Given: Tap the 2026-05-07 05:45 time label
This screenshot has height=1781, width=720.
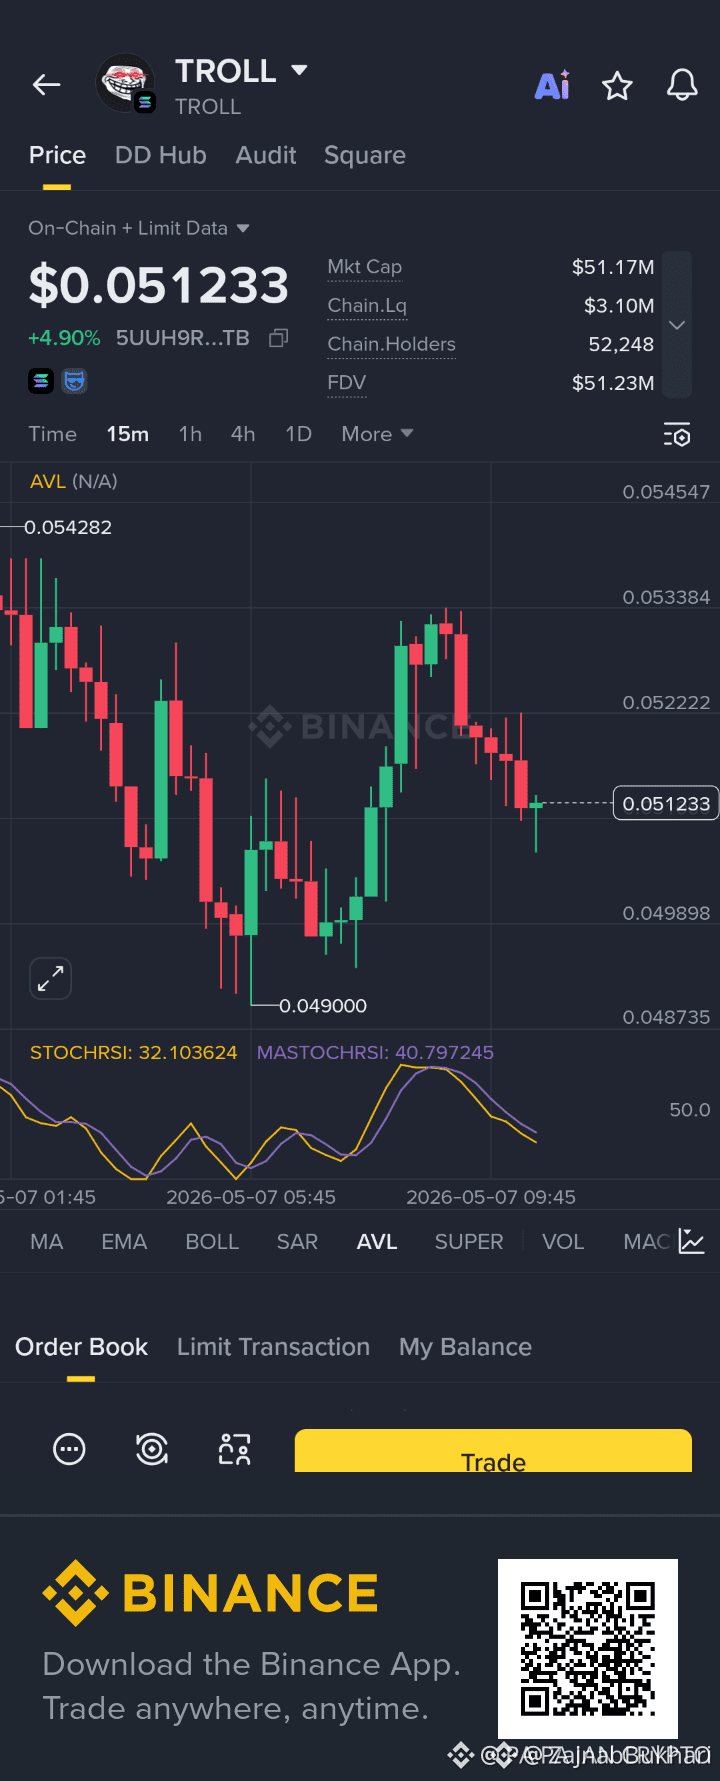Looking at the screenshot, I should (x=251, y=1197).
